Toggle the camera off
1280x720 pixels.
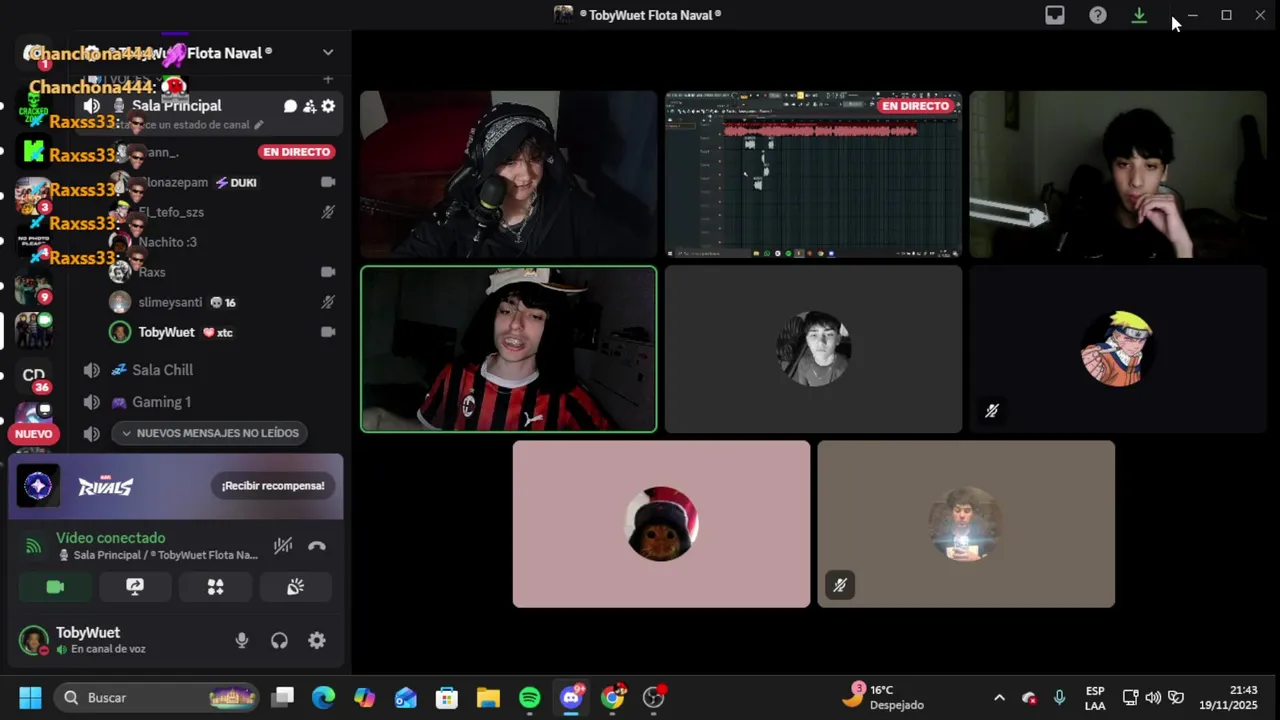tap(55, 587)
